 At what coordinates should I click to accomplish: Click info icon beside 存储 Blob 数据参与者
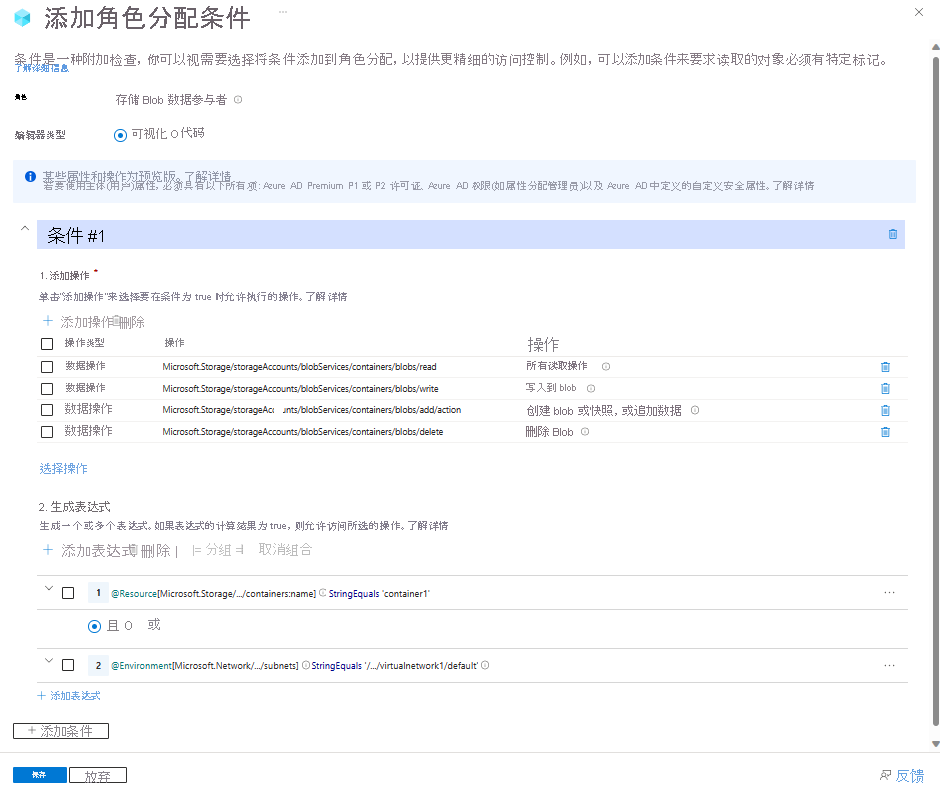238,100
